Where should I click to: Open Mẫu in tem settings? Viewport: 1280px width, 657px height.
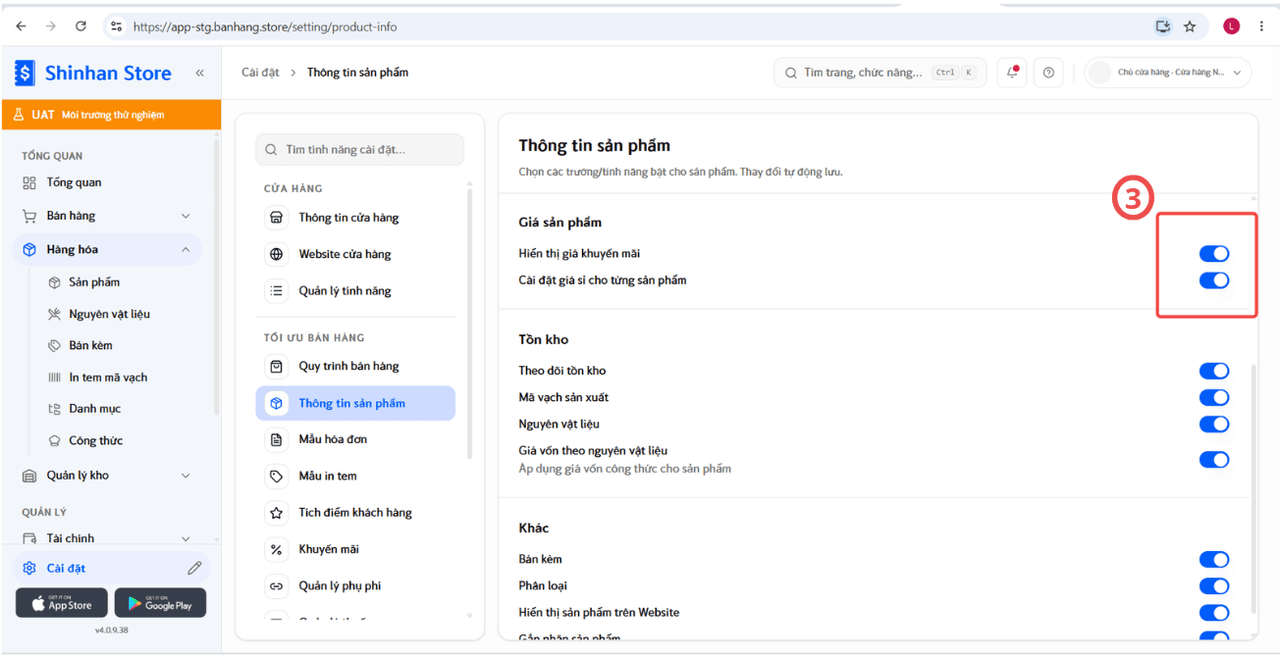point(355,476)
